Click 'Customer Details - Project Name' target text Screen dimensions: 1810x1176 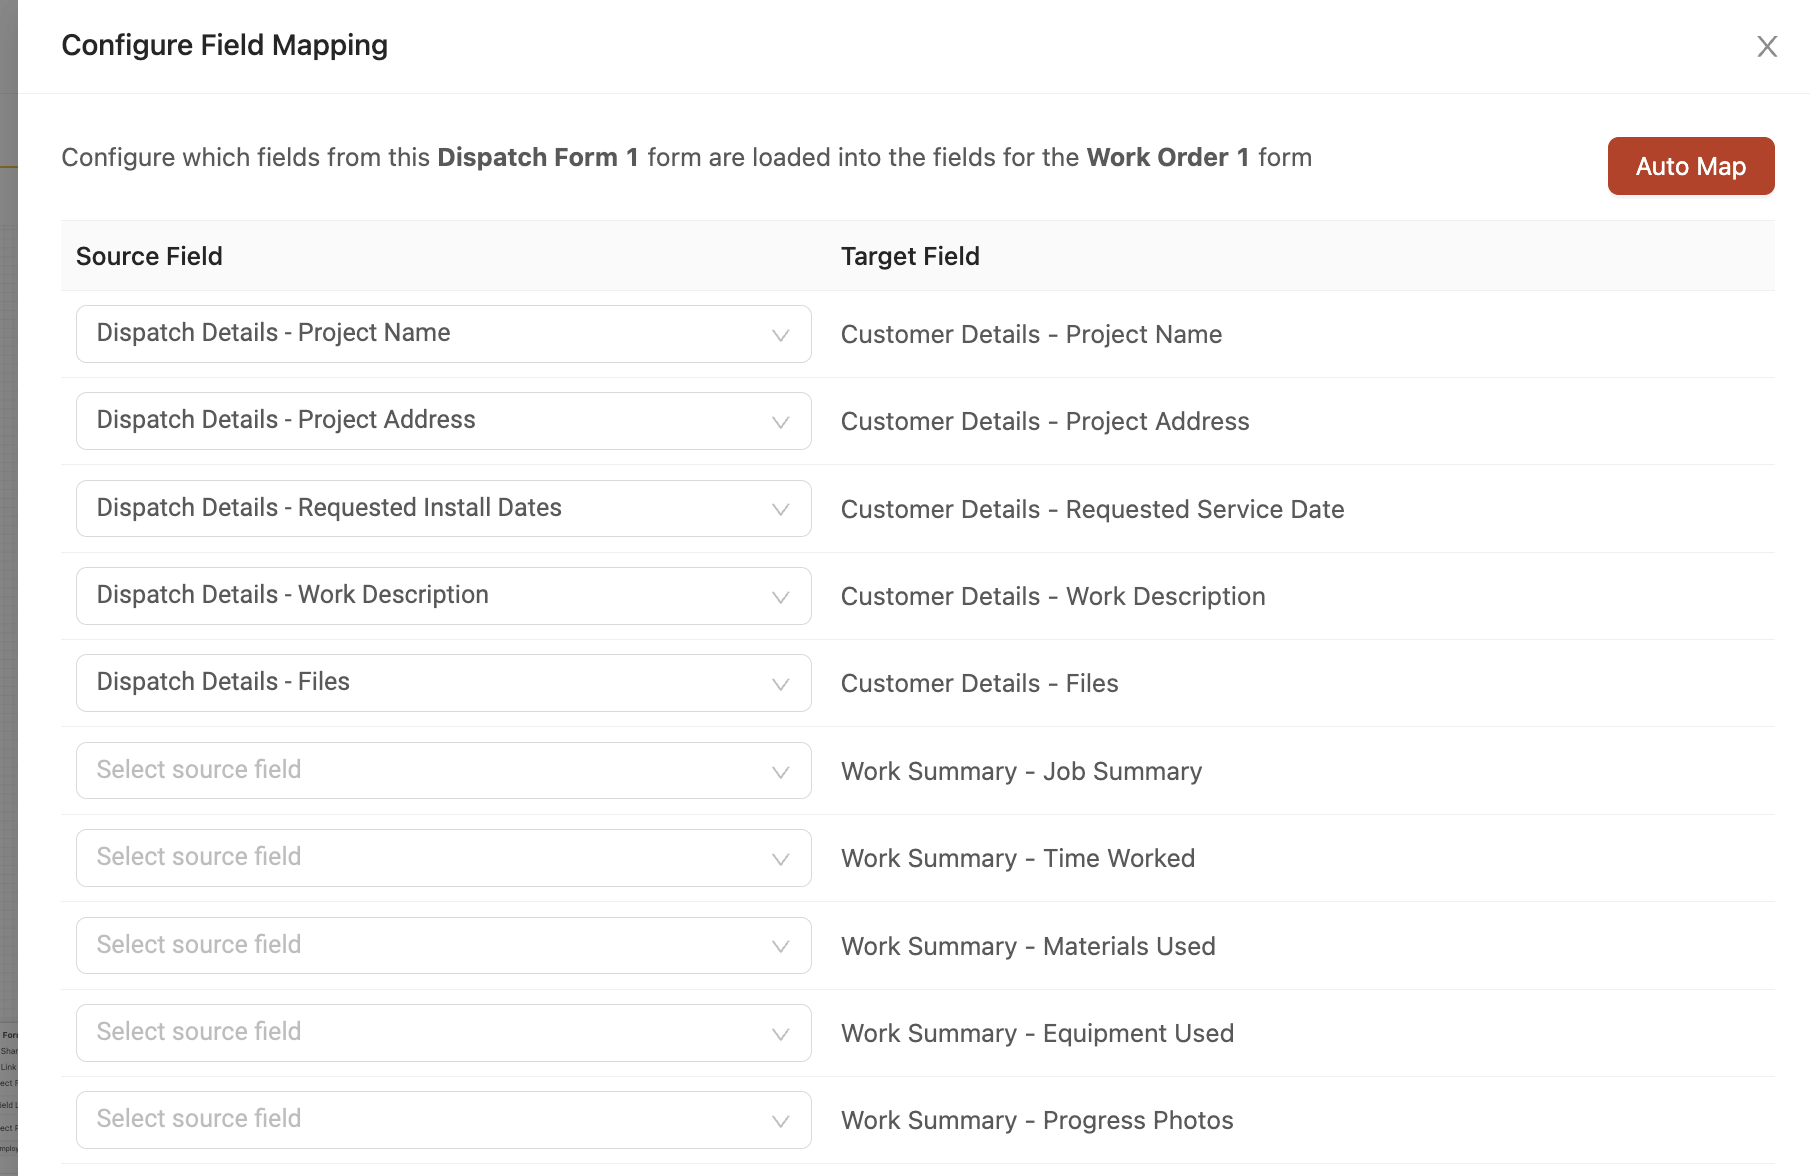point(1031,334)
